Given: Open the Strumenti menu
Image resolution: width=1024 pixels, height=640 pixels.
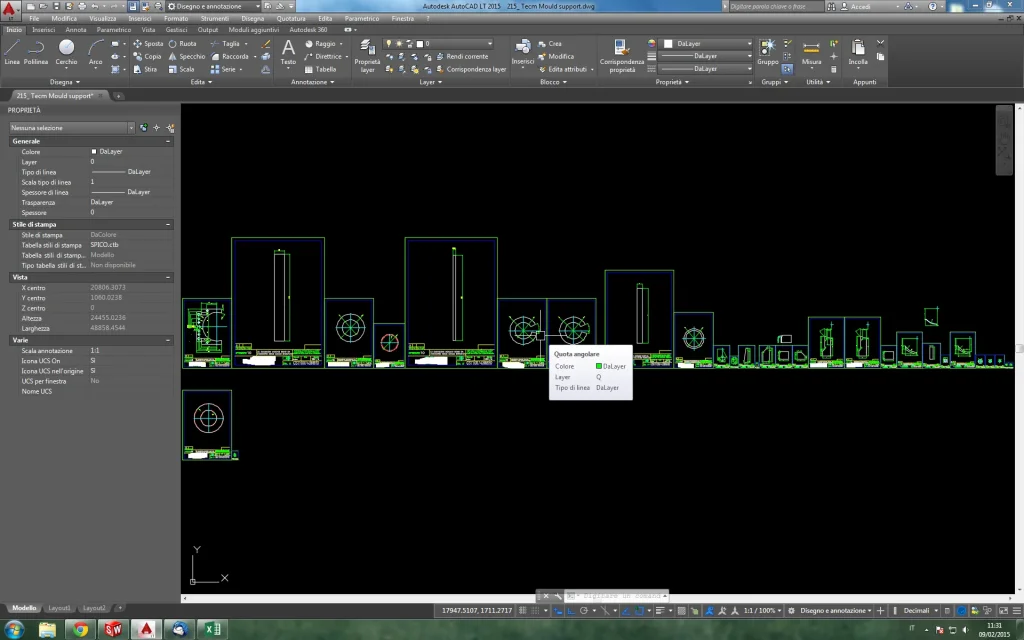Looking at the screenshot, I should (x=215, y=18).
